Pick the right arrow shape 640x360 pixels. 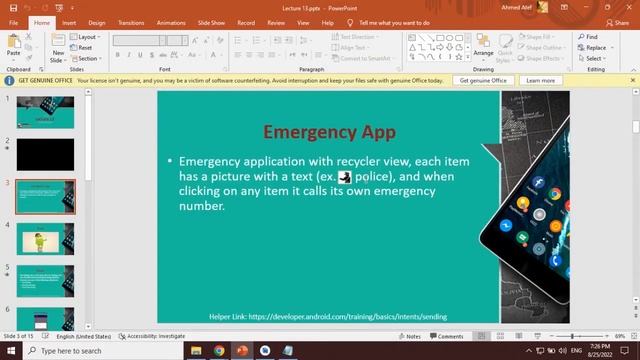pos(440,48)
